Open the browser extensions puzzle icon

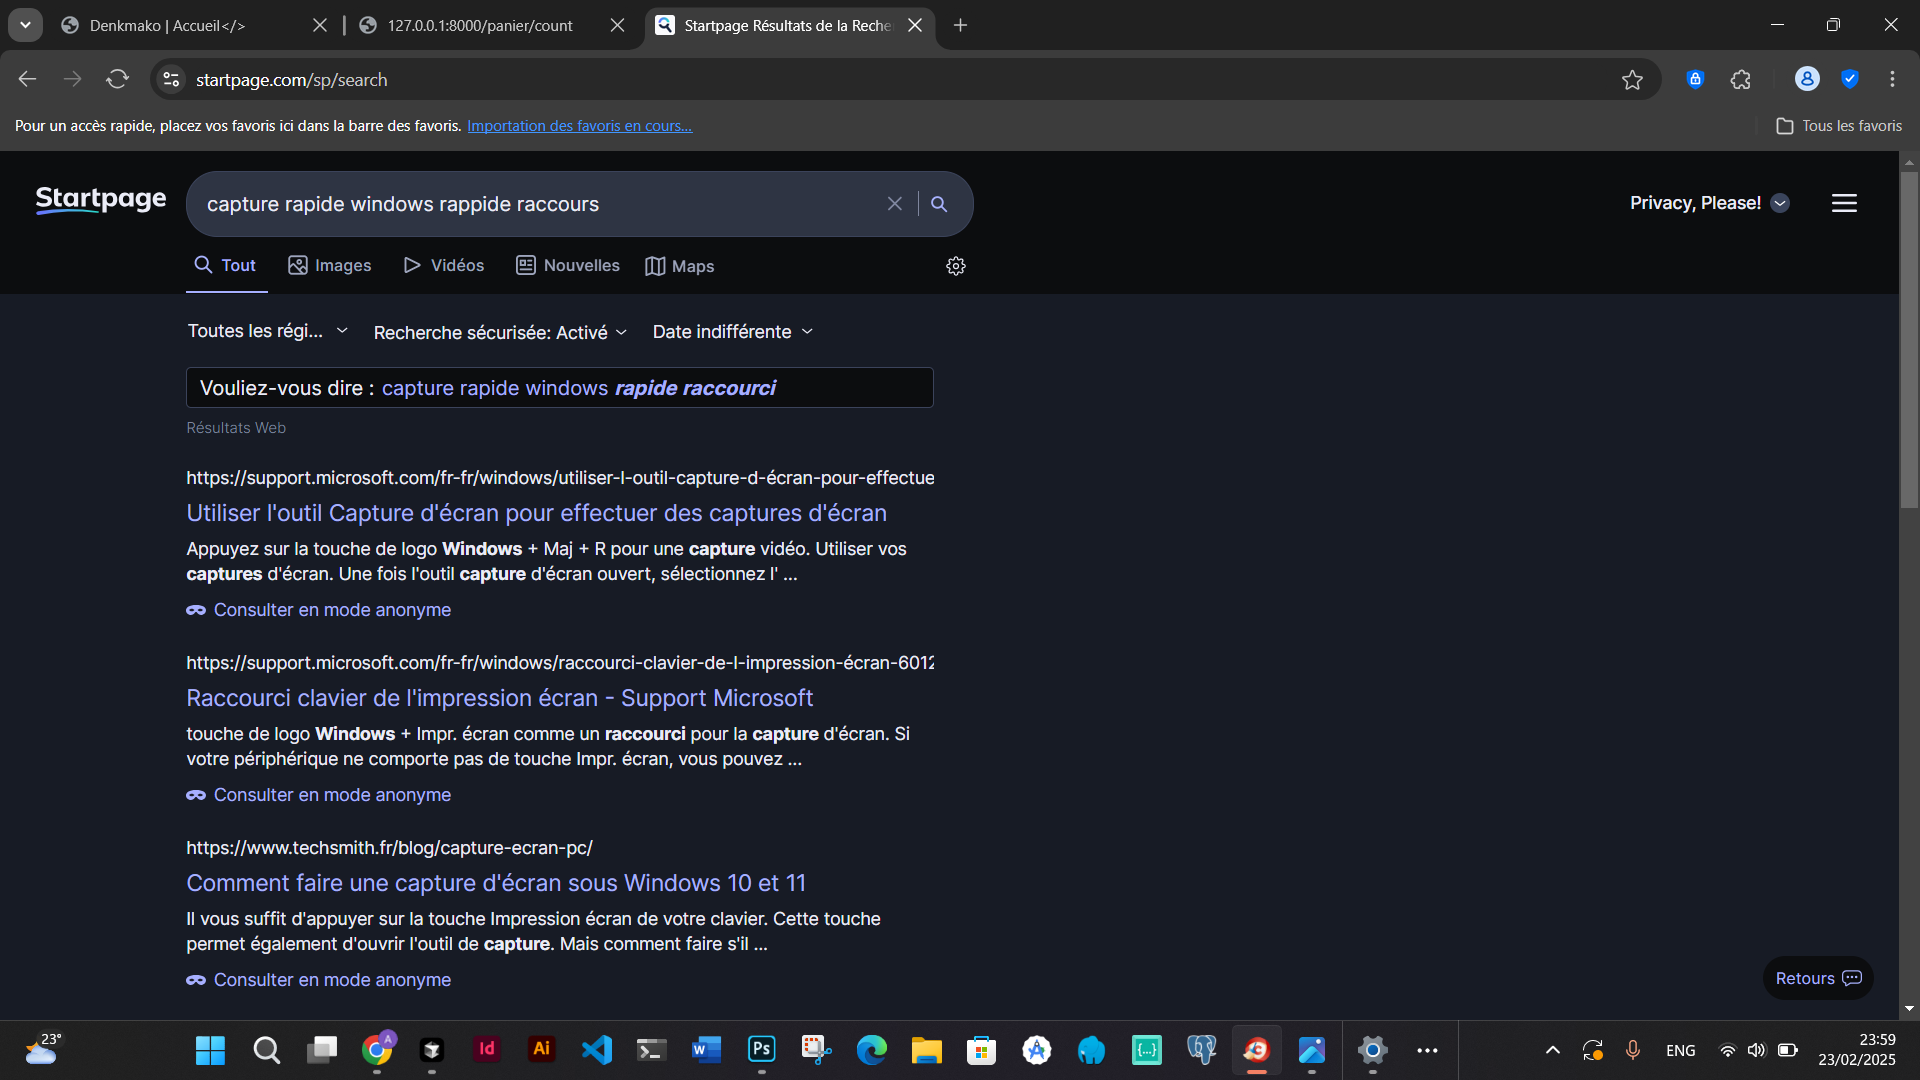[1741, 80]
